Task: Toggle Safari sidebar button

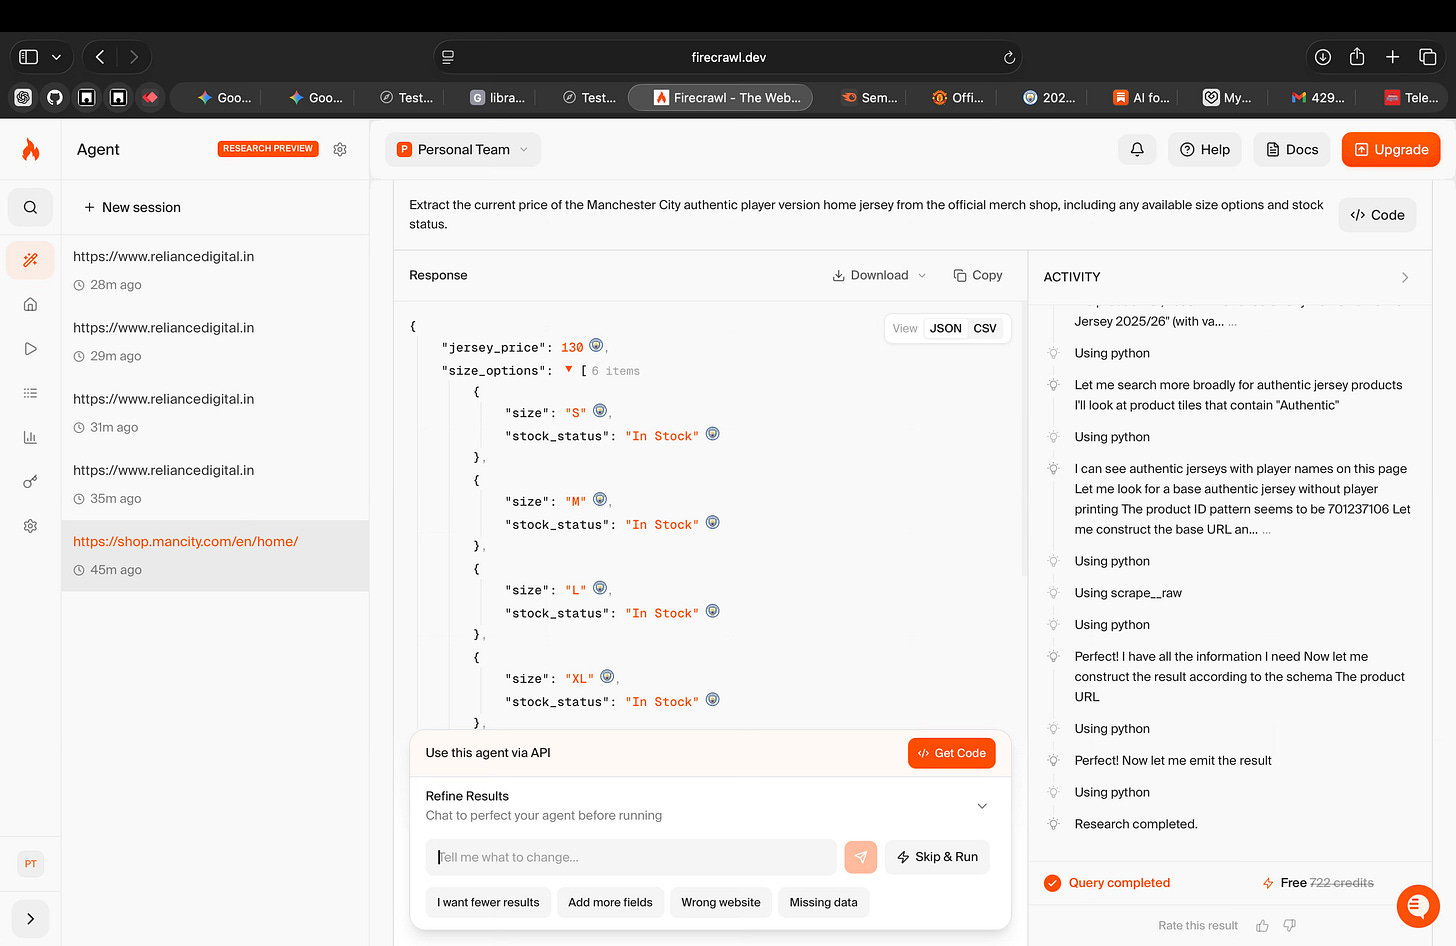Action: pos(29,57)
